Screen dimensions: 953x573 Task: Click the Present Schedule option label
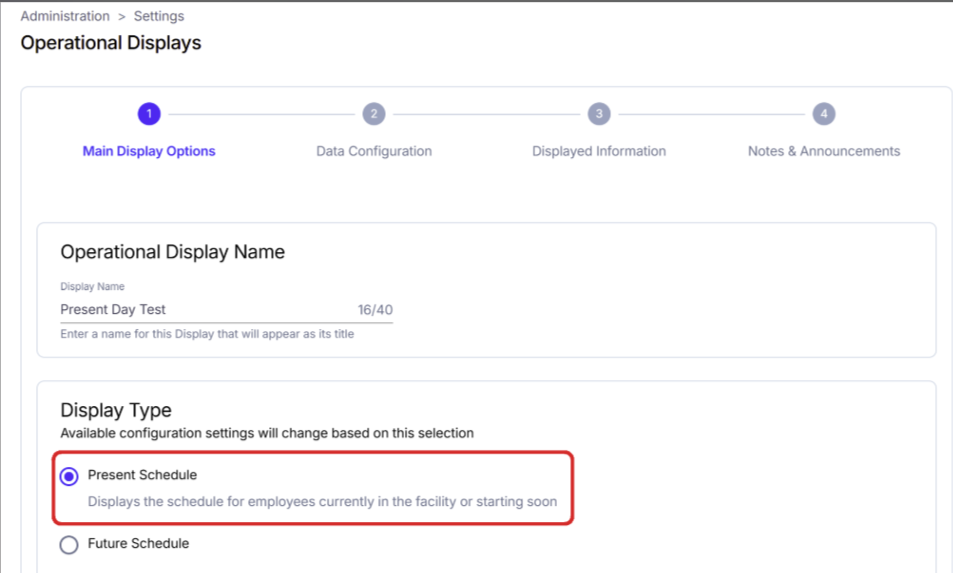(x=142, y=475)
